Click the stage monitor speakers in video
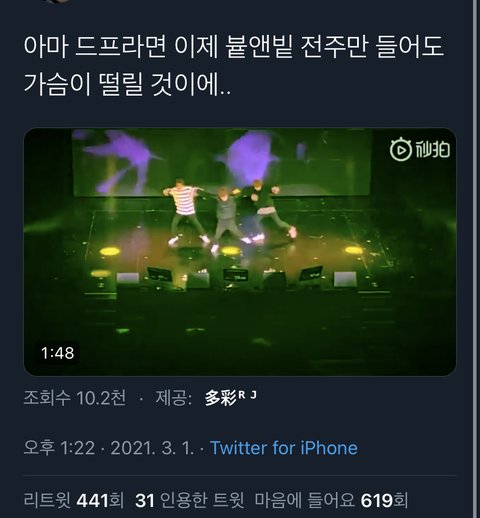 tap(237, 277)
